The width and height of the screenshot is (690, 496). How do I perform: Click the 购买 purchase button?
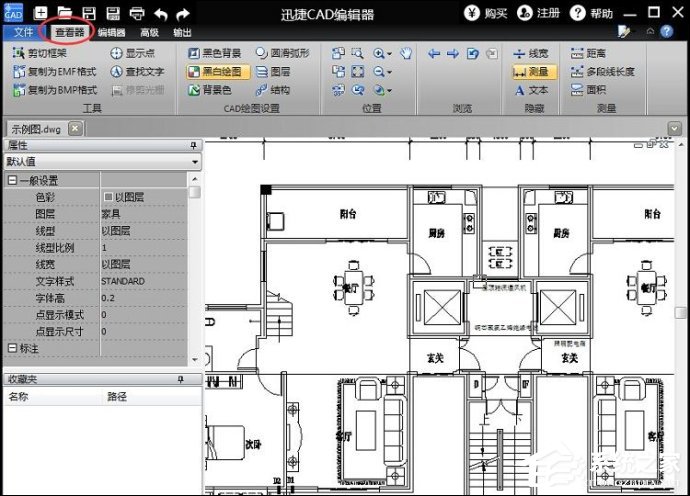[486, 13]
